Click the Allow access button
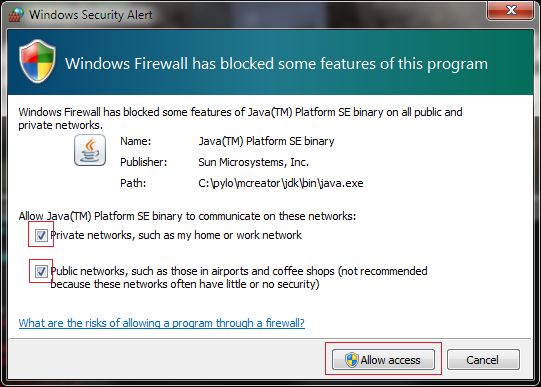The height and width of the screenshot is (387, 541). tap(383, 359)
